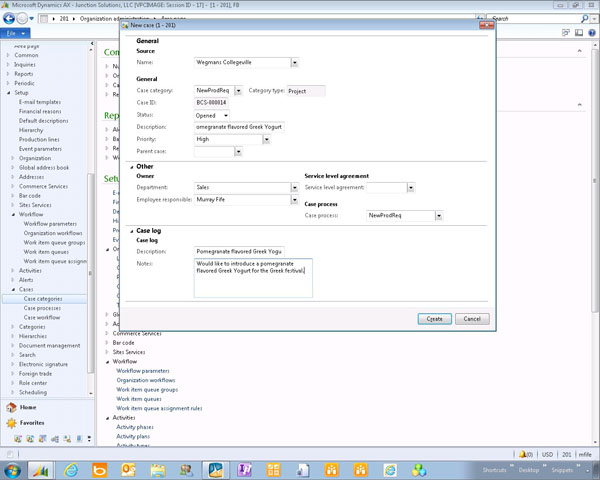This screenshot has width=600, height=480.
Task: Select Case processes in navigation pane
Action: pyautogui.click(x=42, y=308)
